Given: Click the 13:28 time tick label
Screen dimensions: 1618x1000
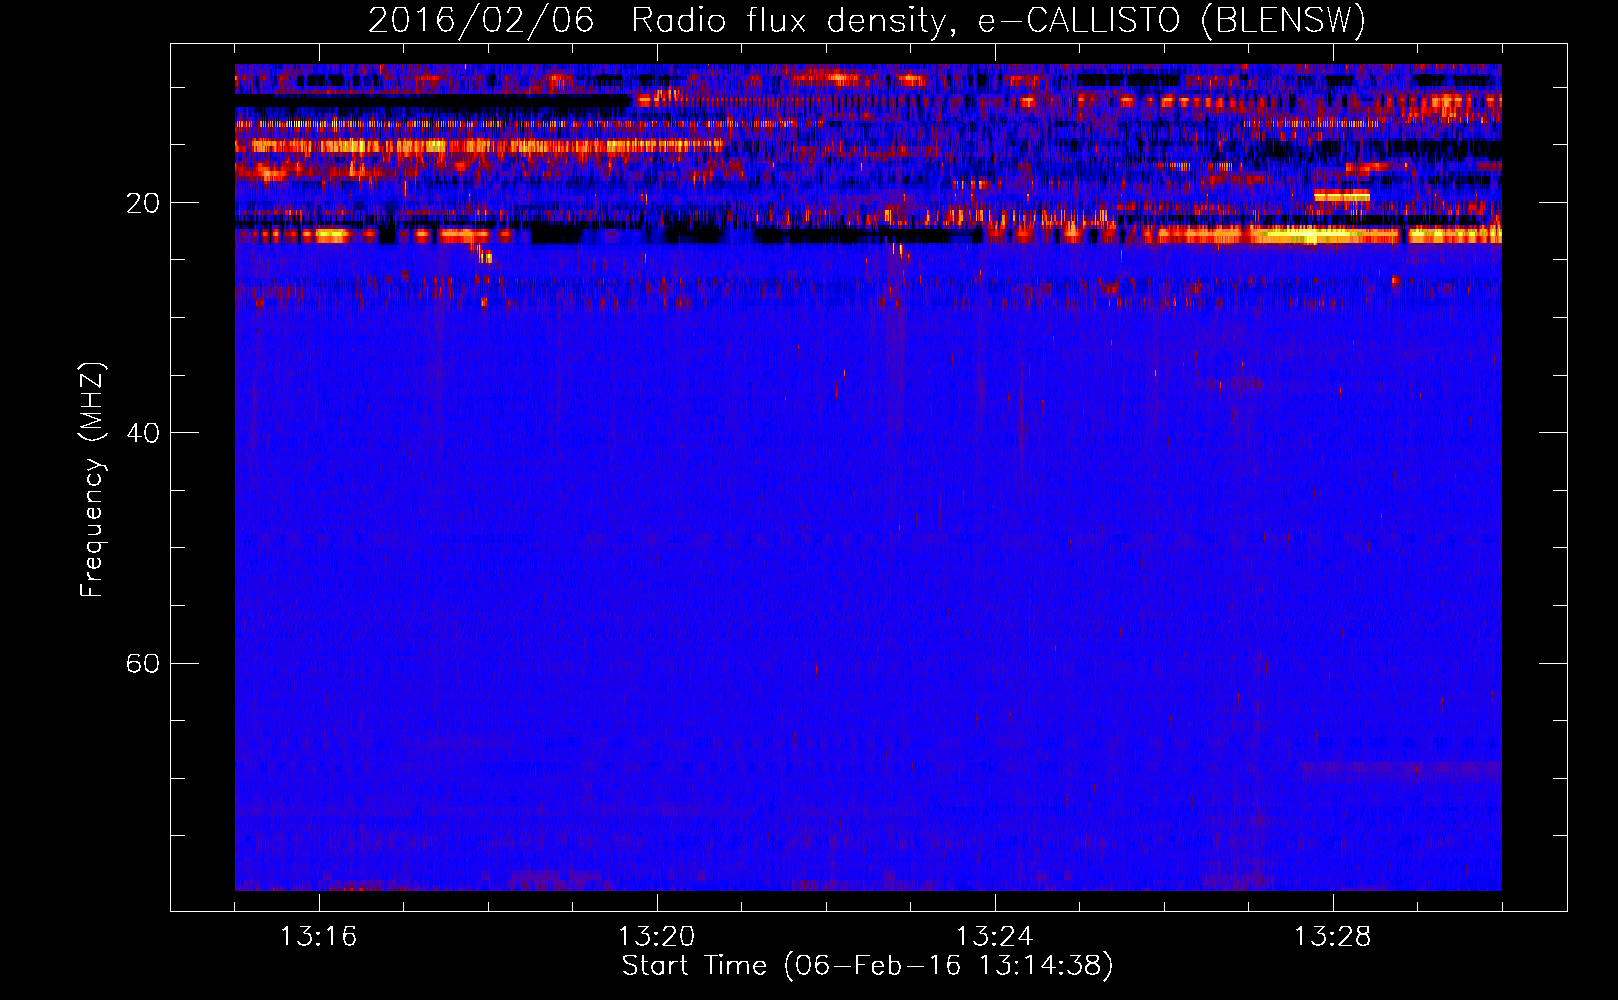Looking at the screenshot, I should [1332, 937].
